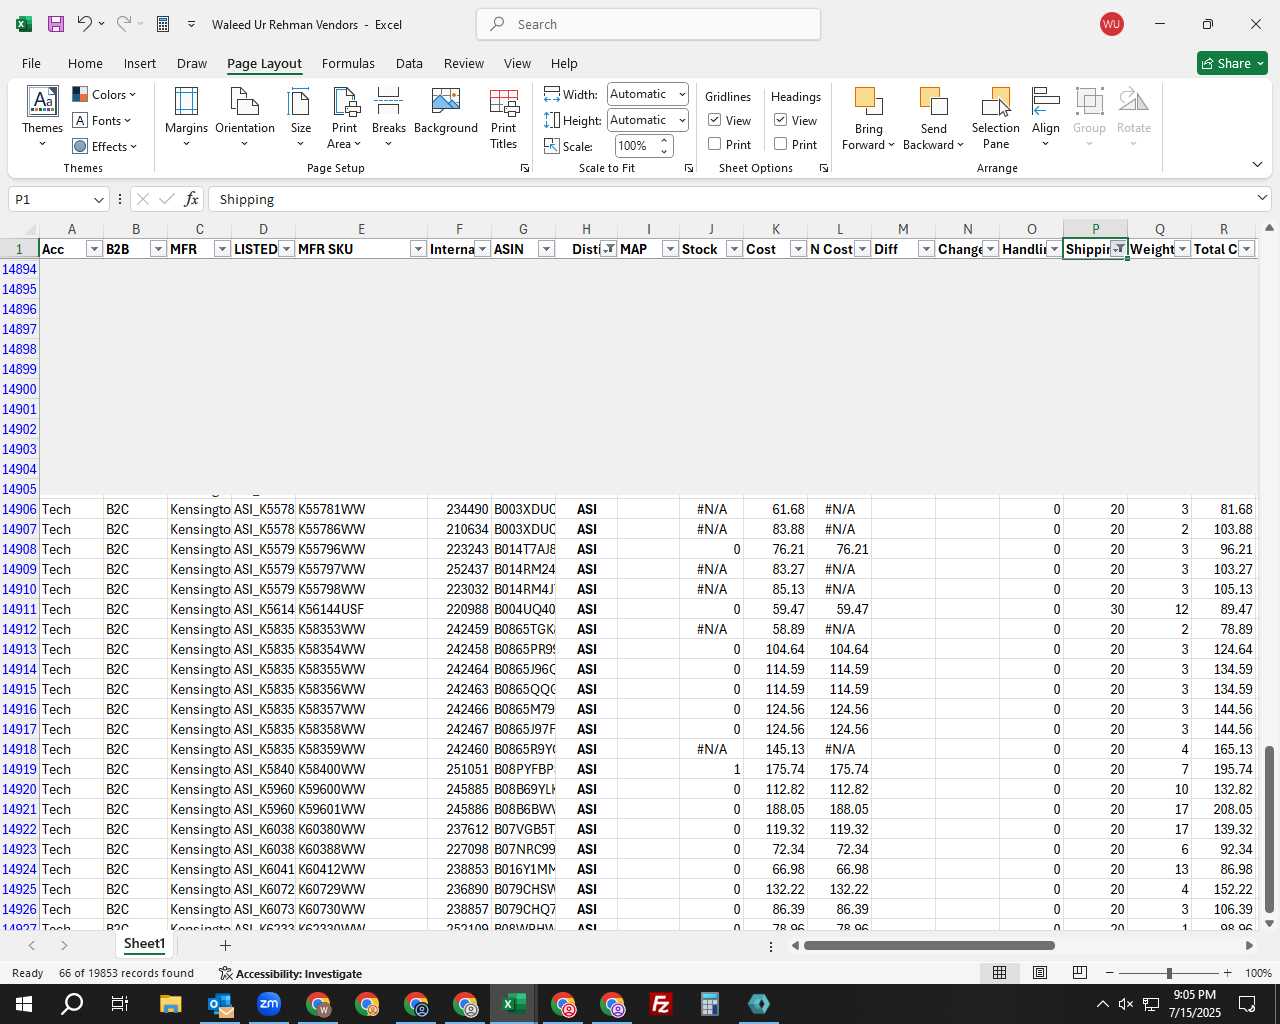Open FileZilla from the taskbar

coord(661,1004)
